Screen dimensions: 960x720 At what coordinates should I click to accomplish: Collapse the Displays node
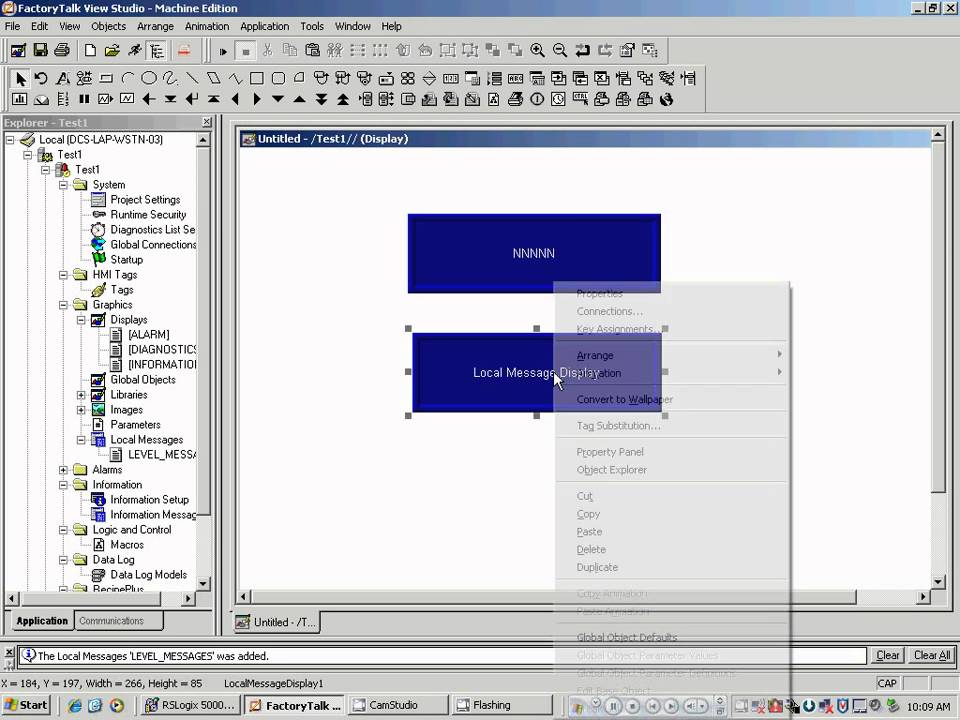(x=81, y=320)
